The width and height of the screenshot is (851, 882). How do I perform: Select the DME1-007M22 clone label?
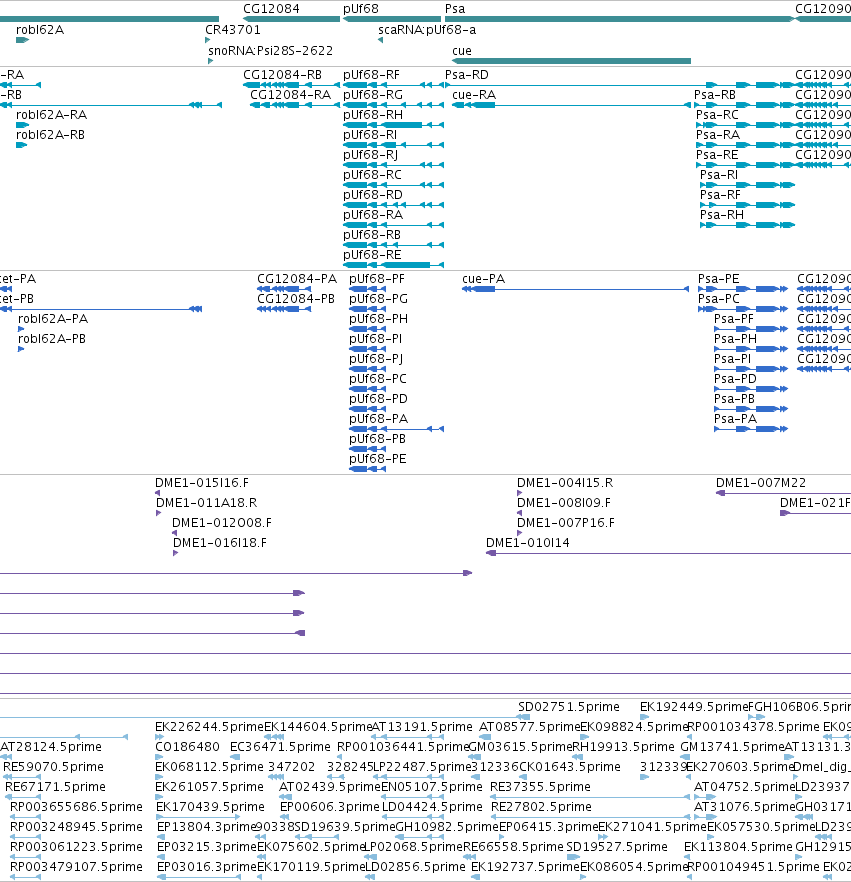761,483
